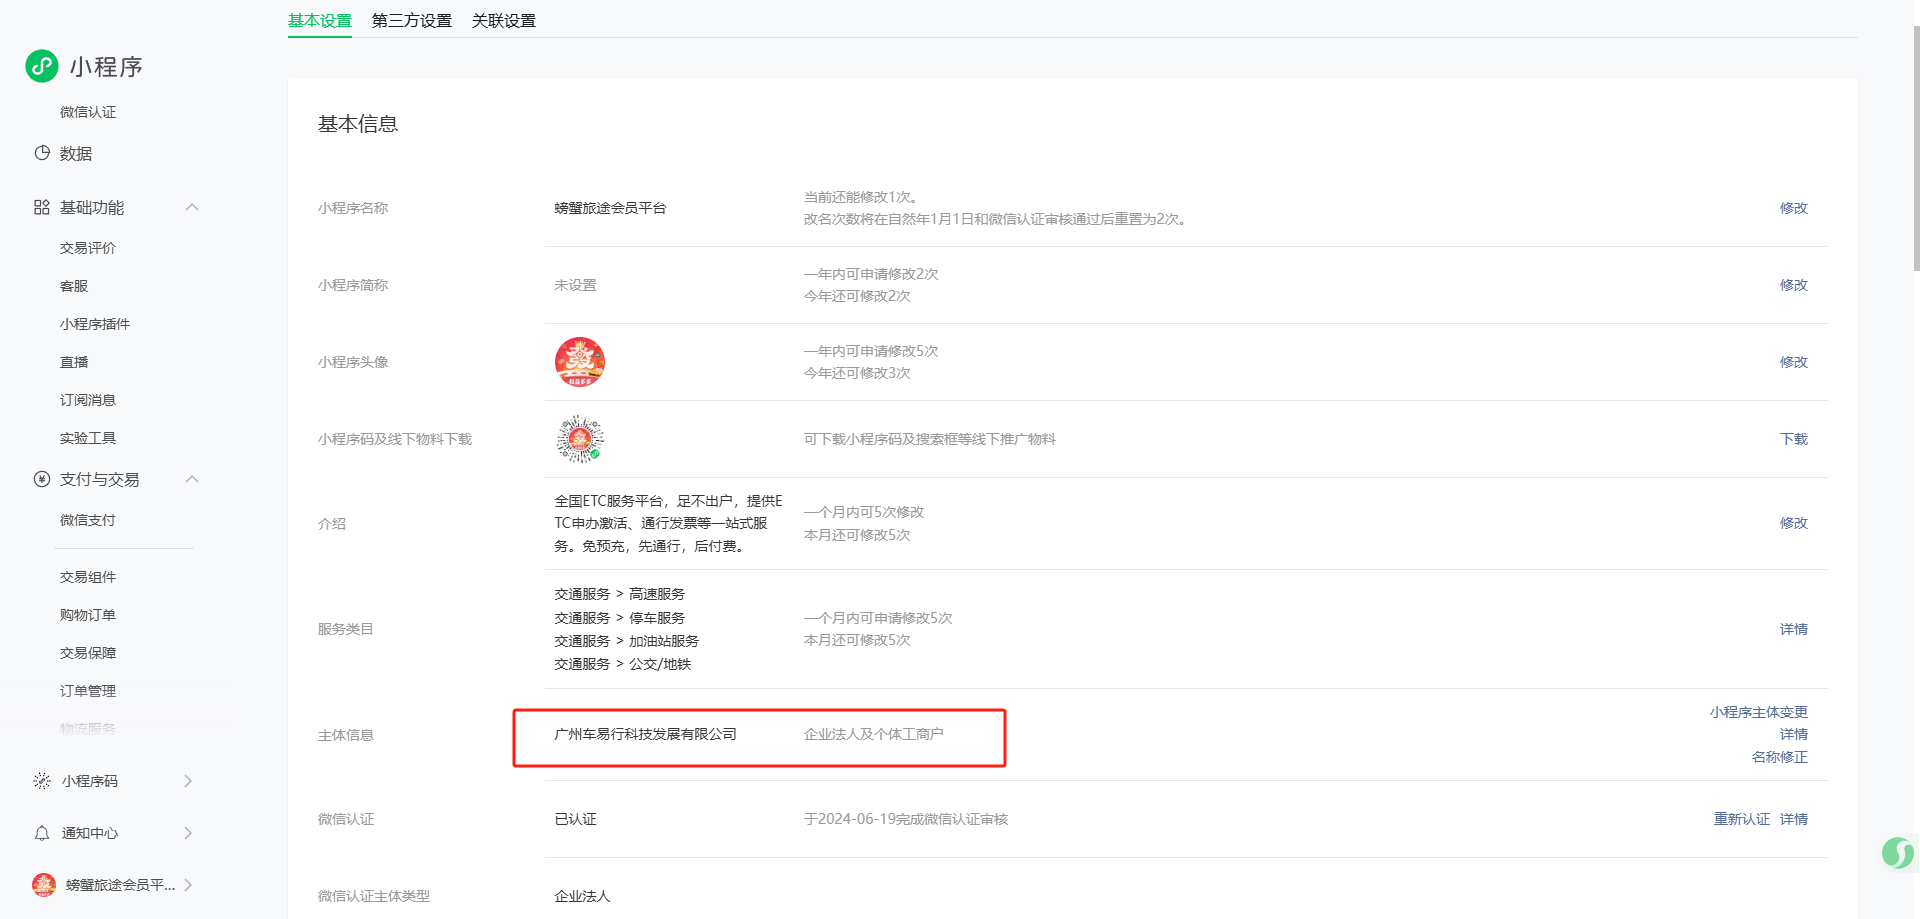Switch to the 第三方设置 tab
The image size is (1920, 919).
[412, 21]
